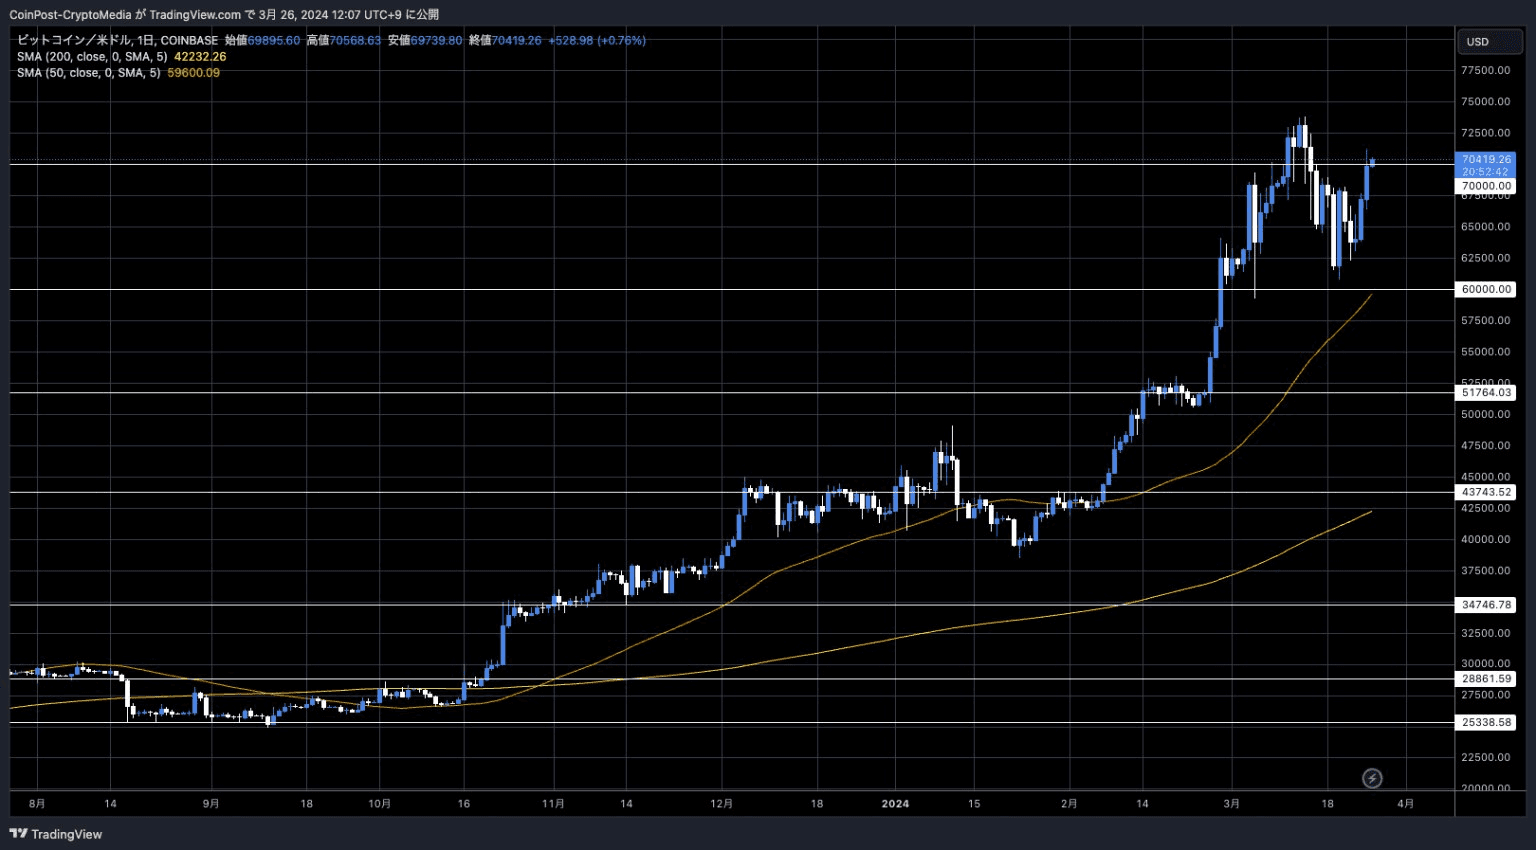
Task: Click the open price 69895.60
Action: [273, 41]
